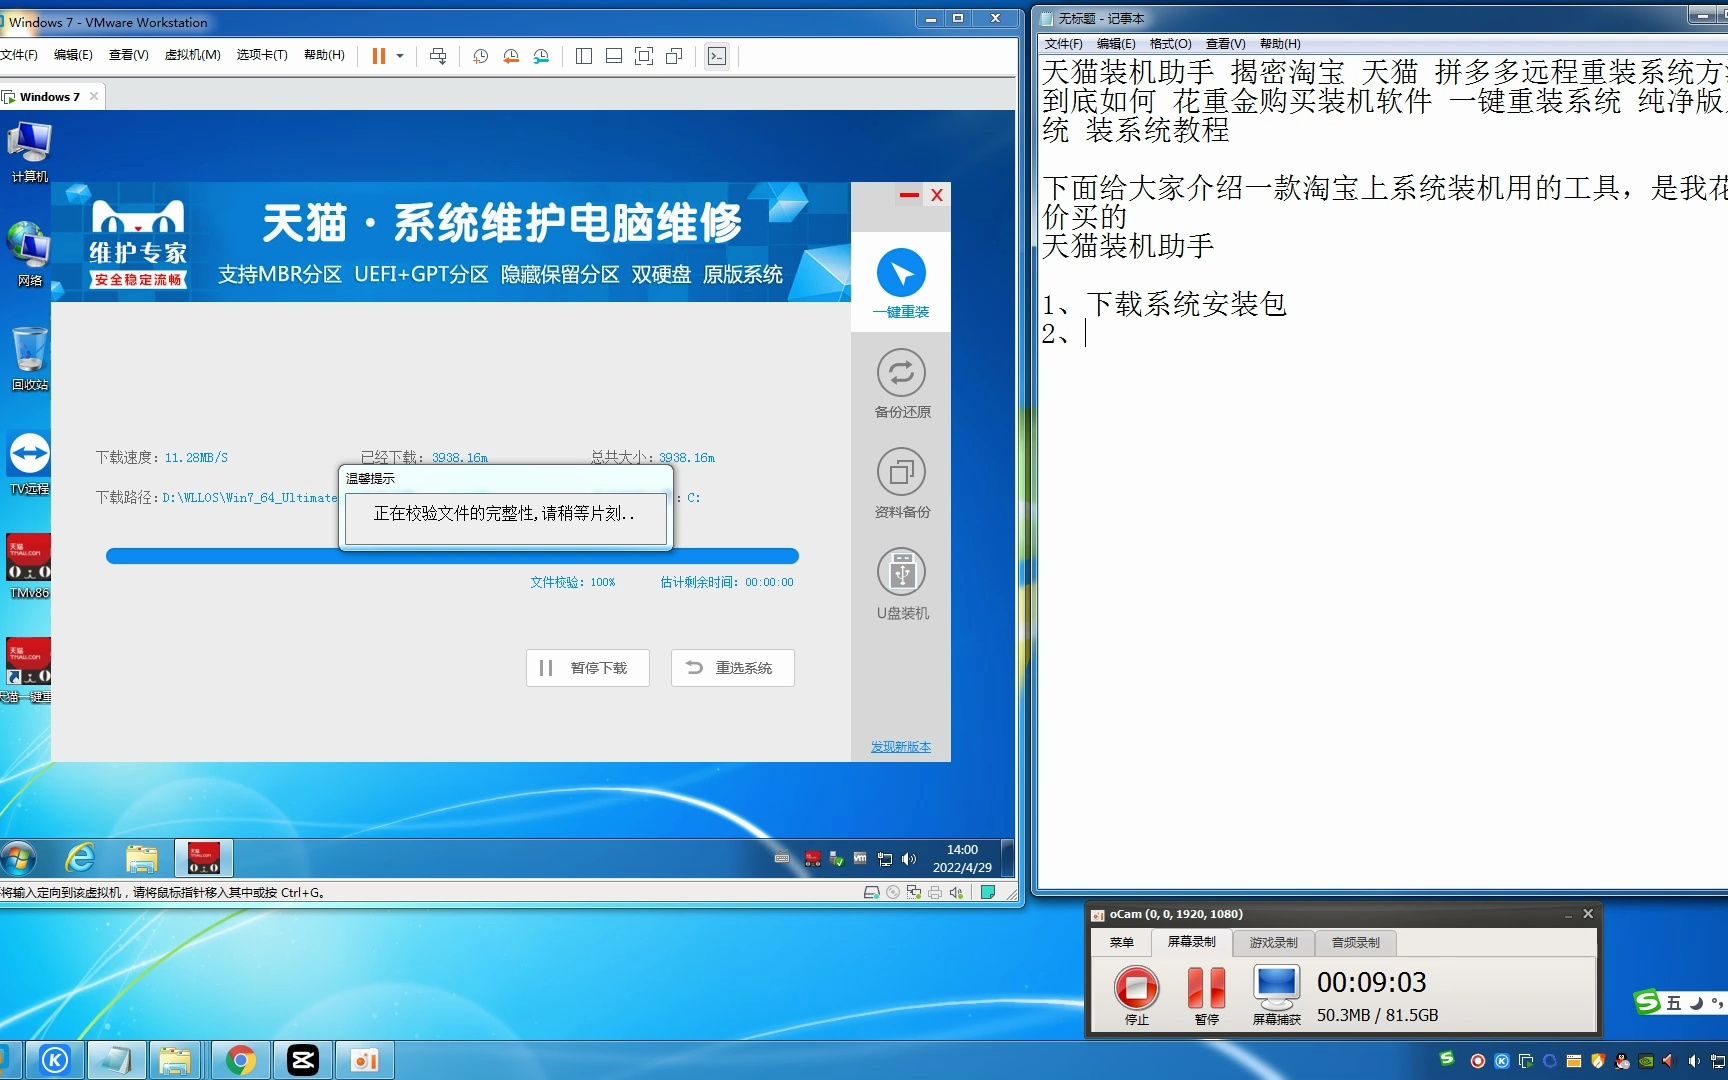
Task: Minimize the Tmall tool with red dash
Action: click(x=909, y=195)
